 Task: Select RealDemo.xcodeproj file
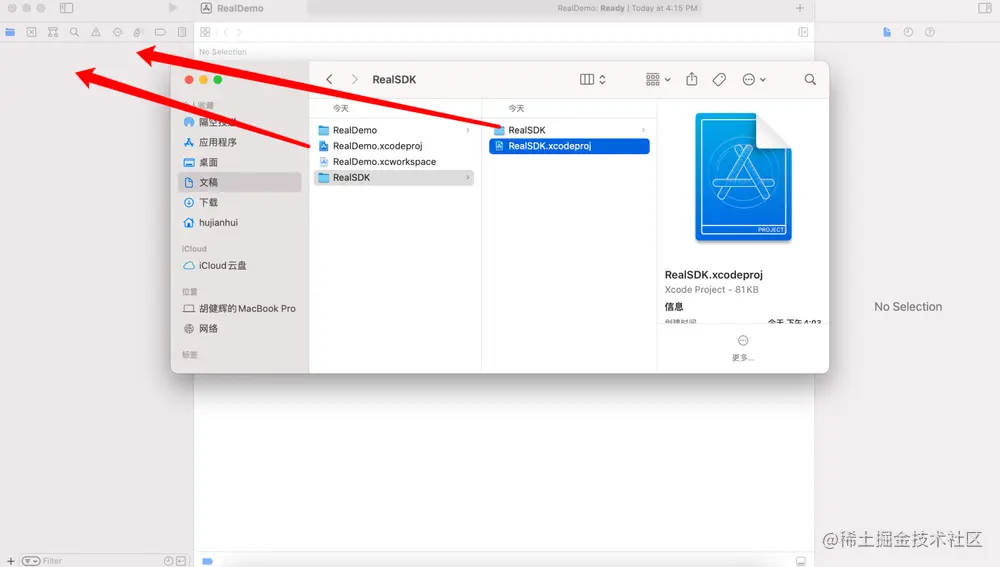pyautogui.click(x=394, y=146)
